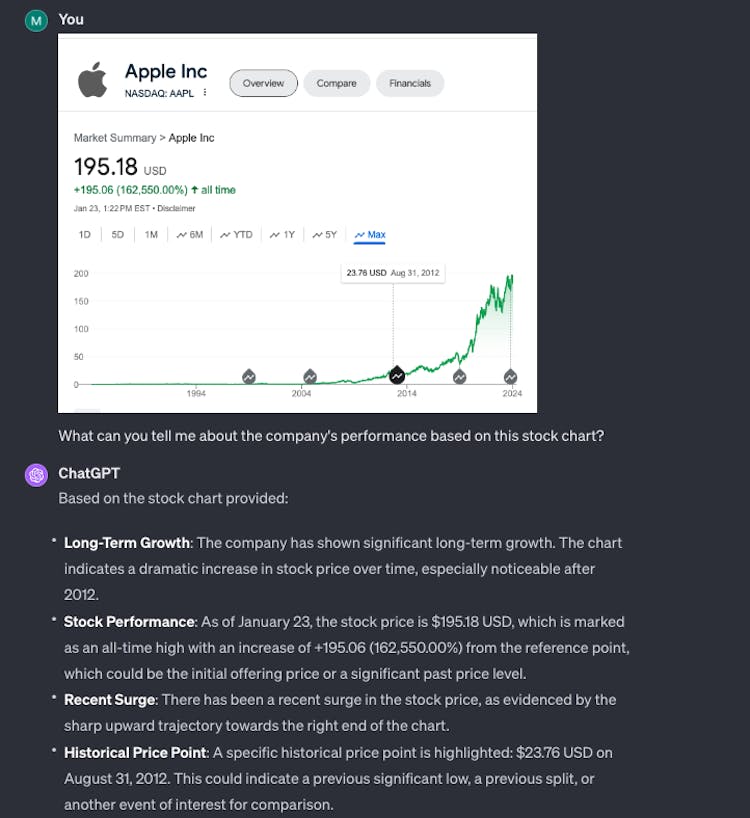Screen dimensions: 750x818
Task: Click the highlighted event marker near 2014
Action: pos(397,375)
